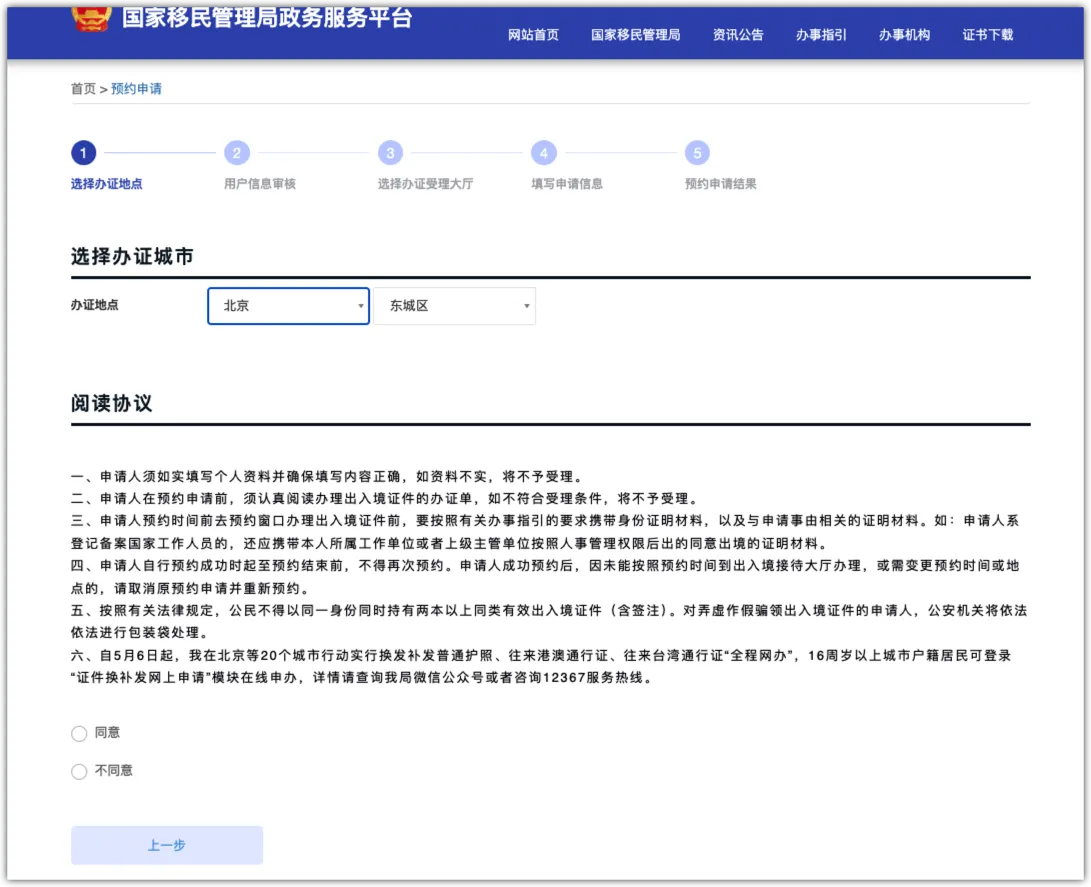Go to 国家移民管理局 nav item

click(635, 35)
